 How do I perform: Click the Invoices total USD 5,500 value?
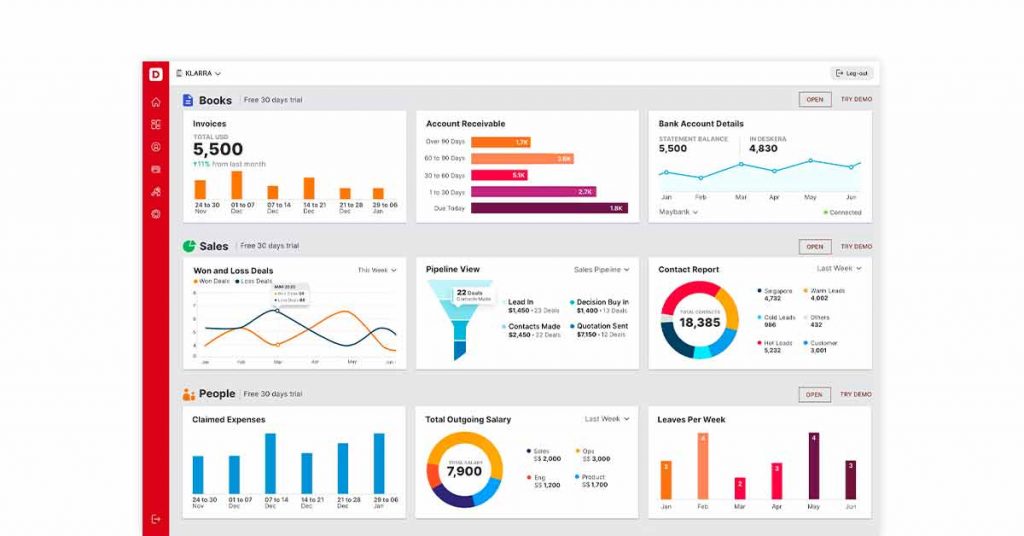point(218,150)
